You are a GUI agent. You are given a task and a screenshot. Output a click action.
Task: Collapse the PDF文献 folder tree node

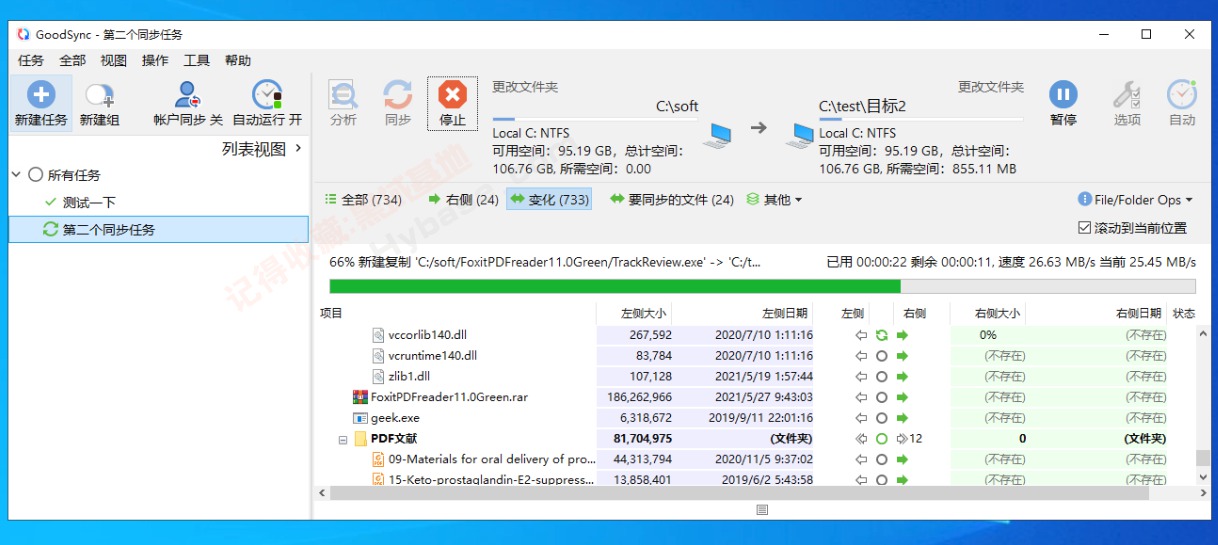(x=343, y=439)
